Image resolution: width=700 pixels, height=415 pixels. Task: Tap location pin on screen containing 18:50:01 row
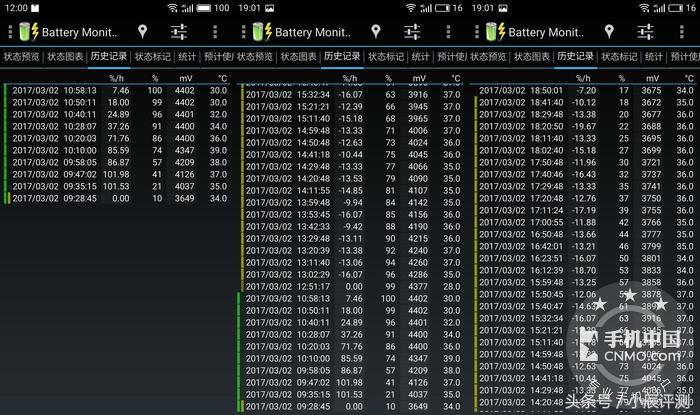tap(609, 31)
